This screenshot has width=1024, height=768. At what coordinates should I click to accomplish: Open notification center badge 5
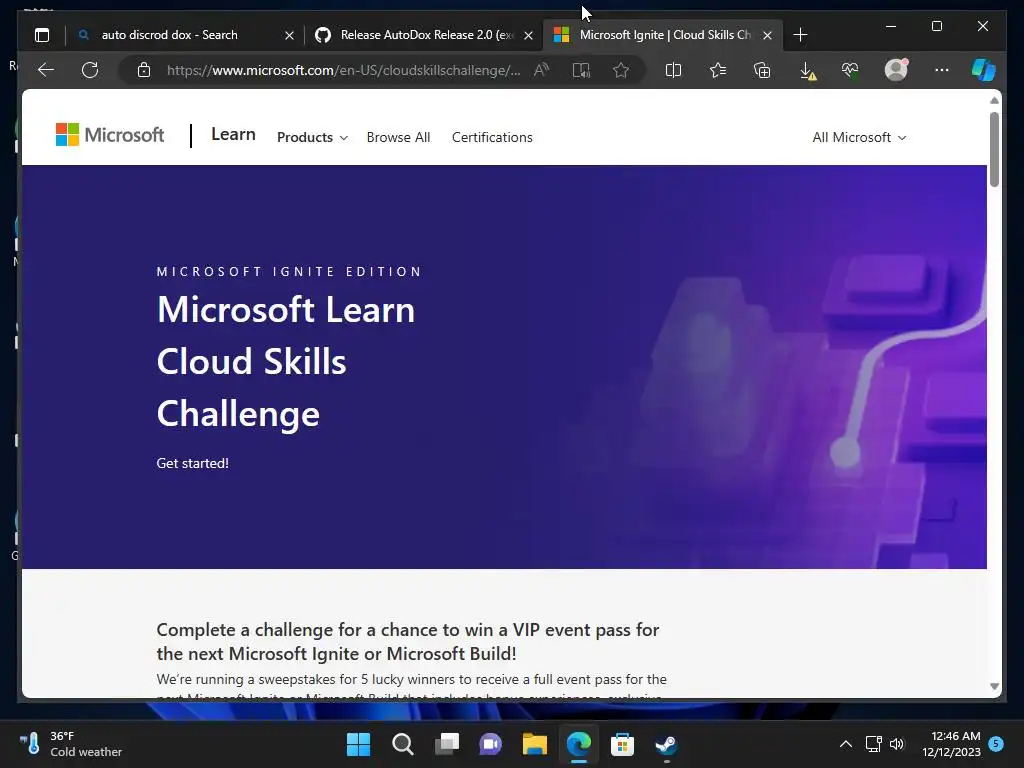[996, 744]
